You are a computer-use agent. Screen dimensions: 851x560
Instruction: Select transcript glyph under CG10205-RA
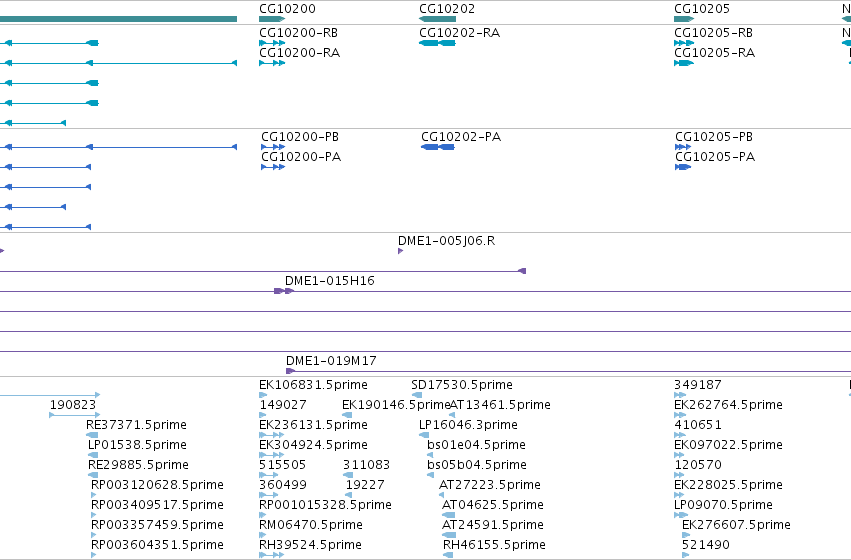click(684, 63)
